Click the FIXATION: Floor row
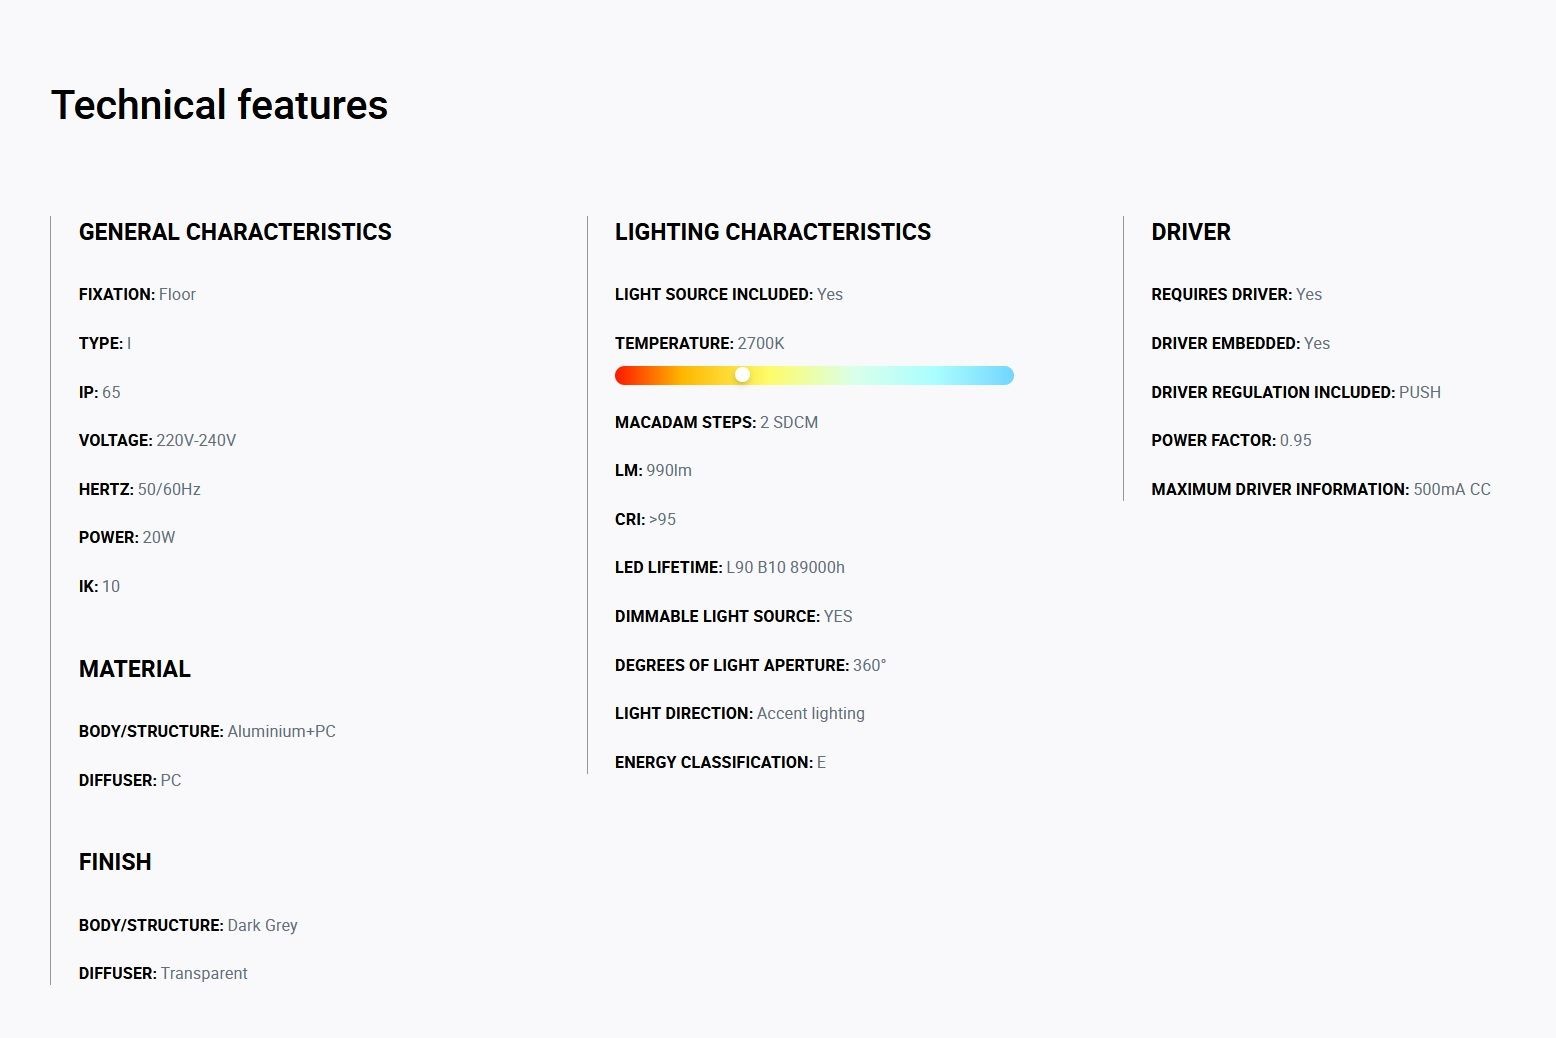This screenshot has width=1556, height=1038. point(137,294)
